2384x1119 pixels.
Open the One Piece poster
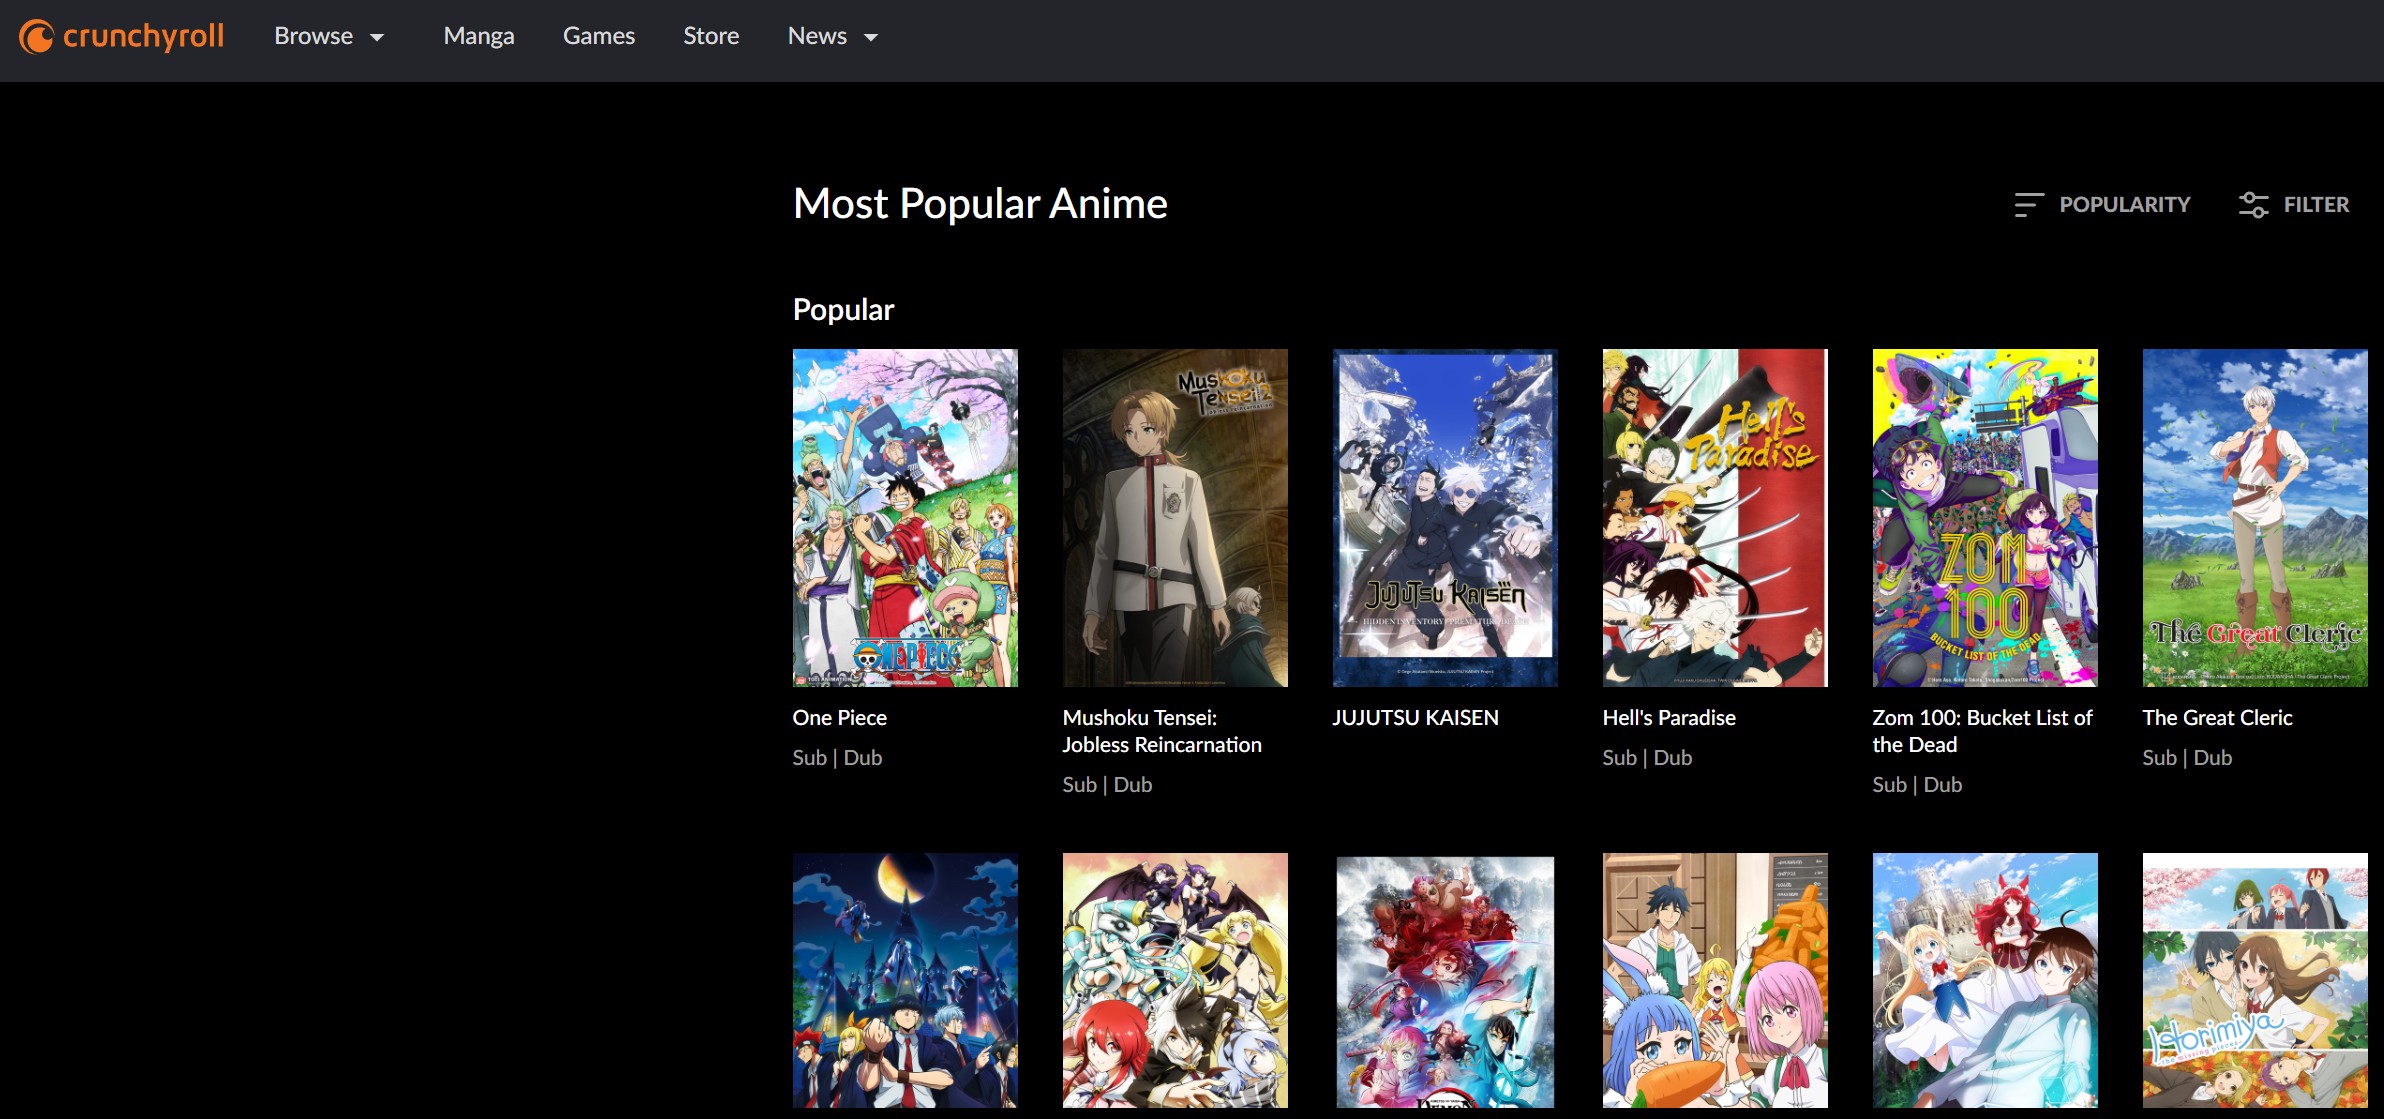[x=905, y=518]
